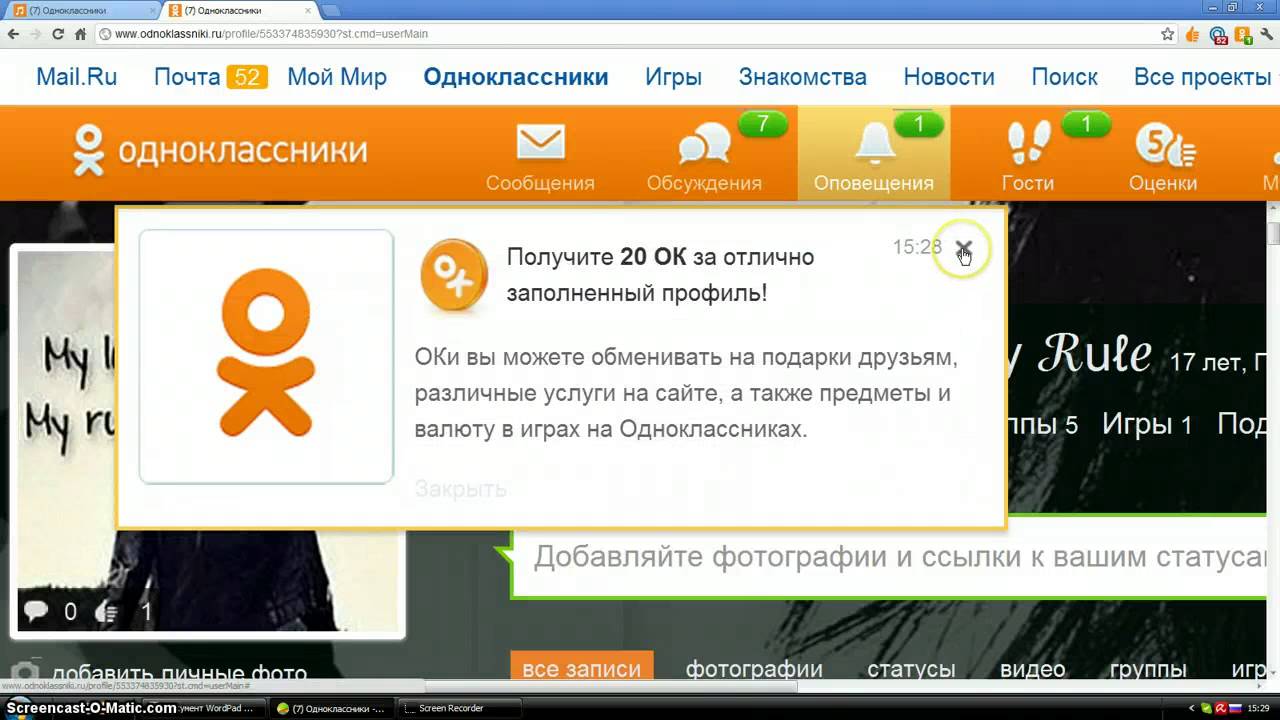Open the Сообщения envelope icon
Image resolution: width=1280 pixels, height=720 pixels.
click(540, 143)
